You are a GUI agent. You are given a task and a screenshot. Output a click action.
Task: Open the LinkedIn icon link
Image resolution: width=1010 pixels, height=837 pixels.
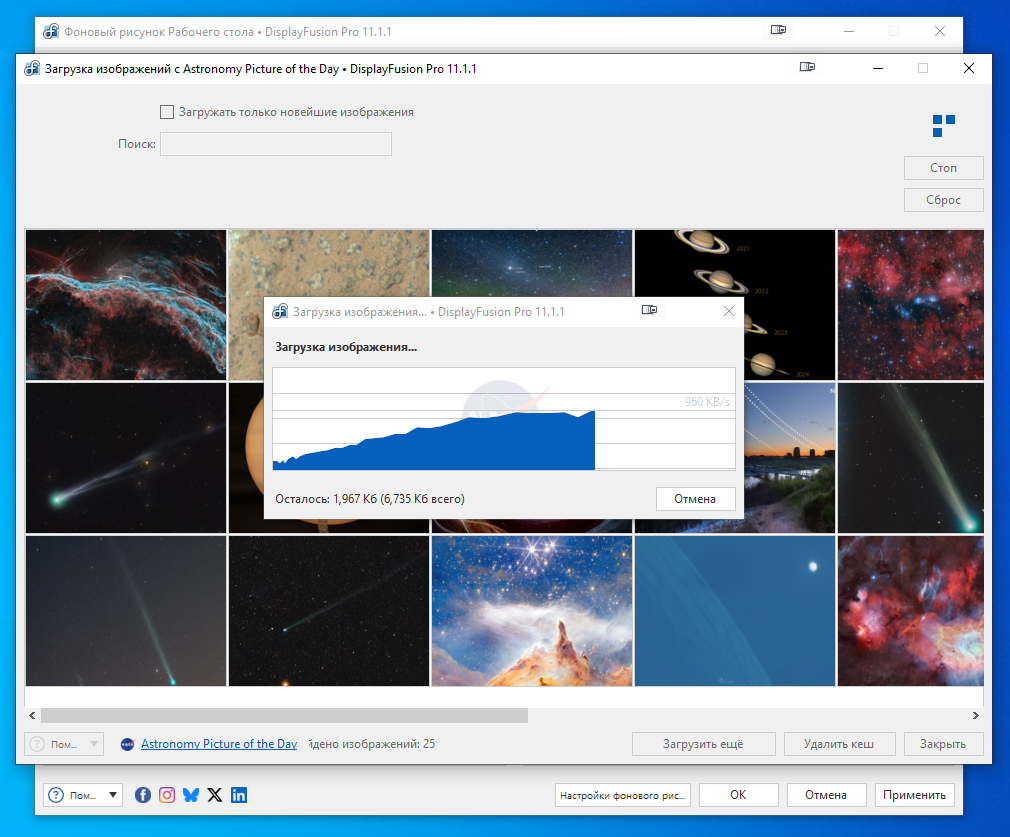click(x=239, y=795)
